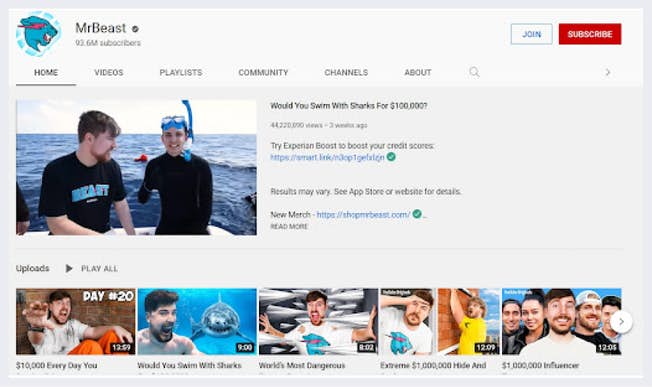
Task: Click the PLAY ALL label
Action: pyautogui.click(x=99, y=269)
